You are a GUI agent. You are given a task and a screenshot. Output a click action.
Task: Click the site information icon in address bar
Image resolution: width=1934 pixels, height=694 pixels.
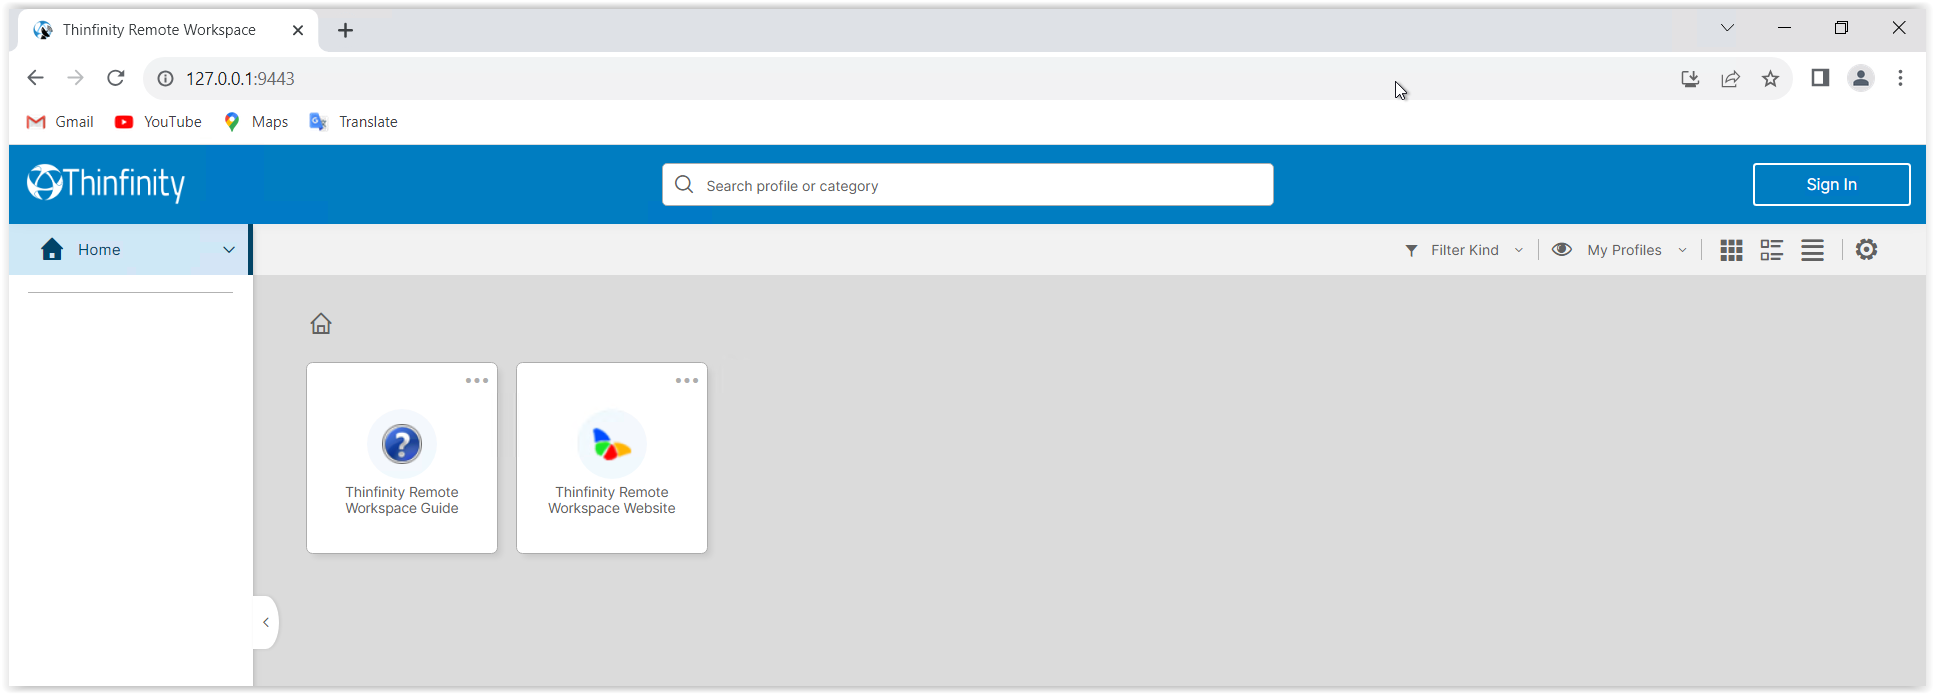pos(166,79)
